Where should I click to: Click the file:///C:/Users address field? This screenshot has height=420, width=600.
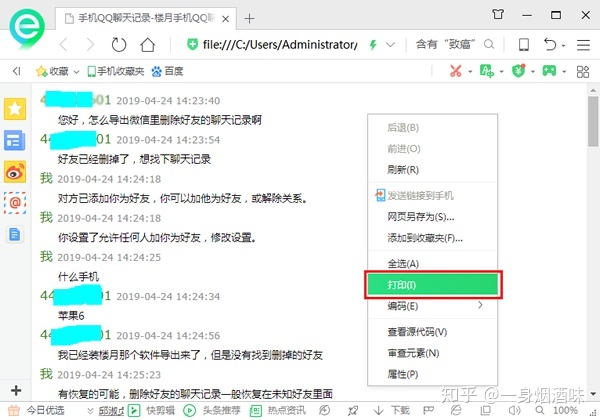point(280,45)
